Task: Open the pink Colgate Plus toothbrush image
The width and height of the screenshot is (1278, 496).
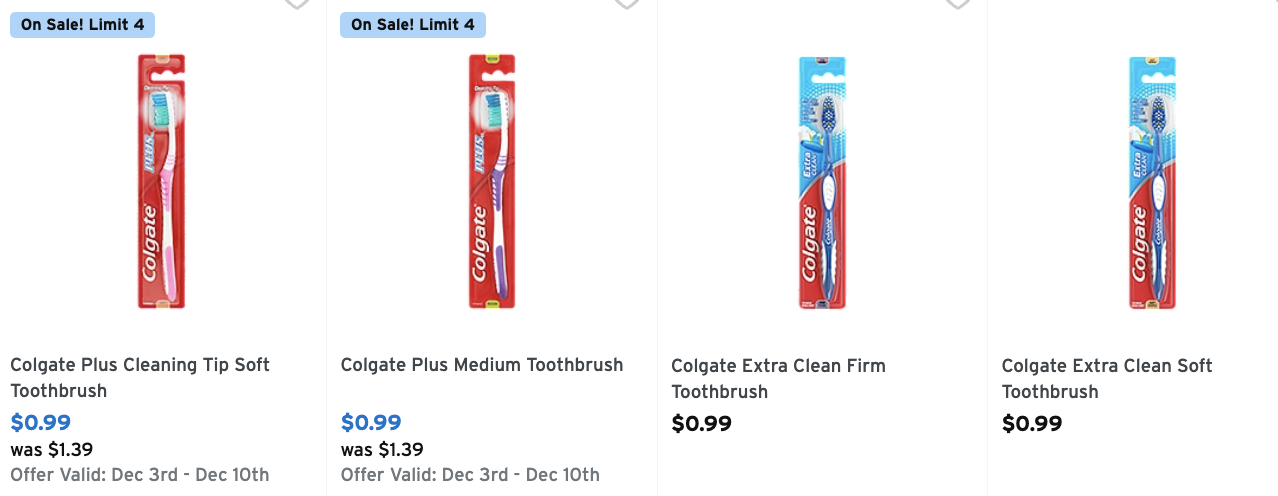Action: click(161, 181)
